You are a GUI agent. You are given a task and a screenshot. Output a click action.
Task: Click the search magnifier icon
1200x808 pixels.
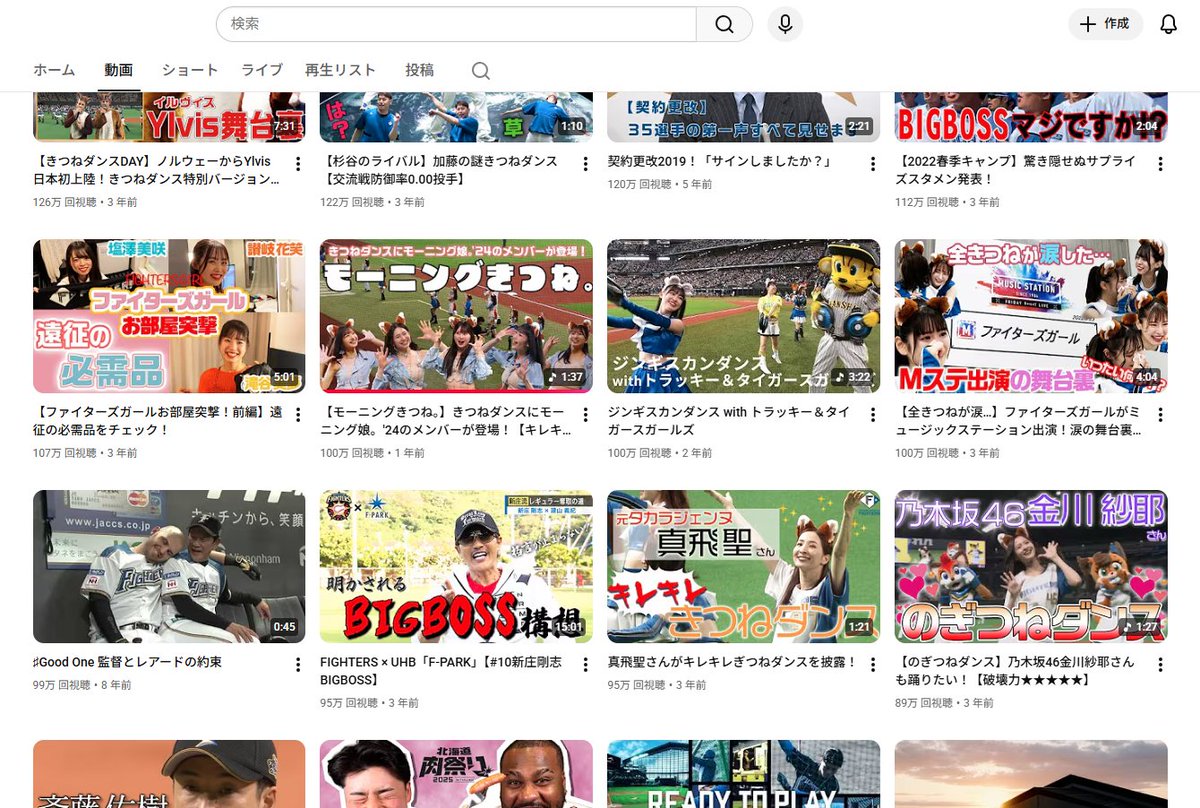point(724,24)
